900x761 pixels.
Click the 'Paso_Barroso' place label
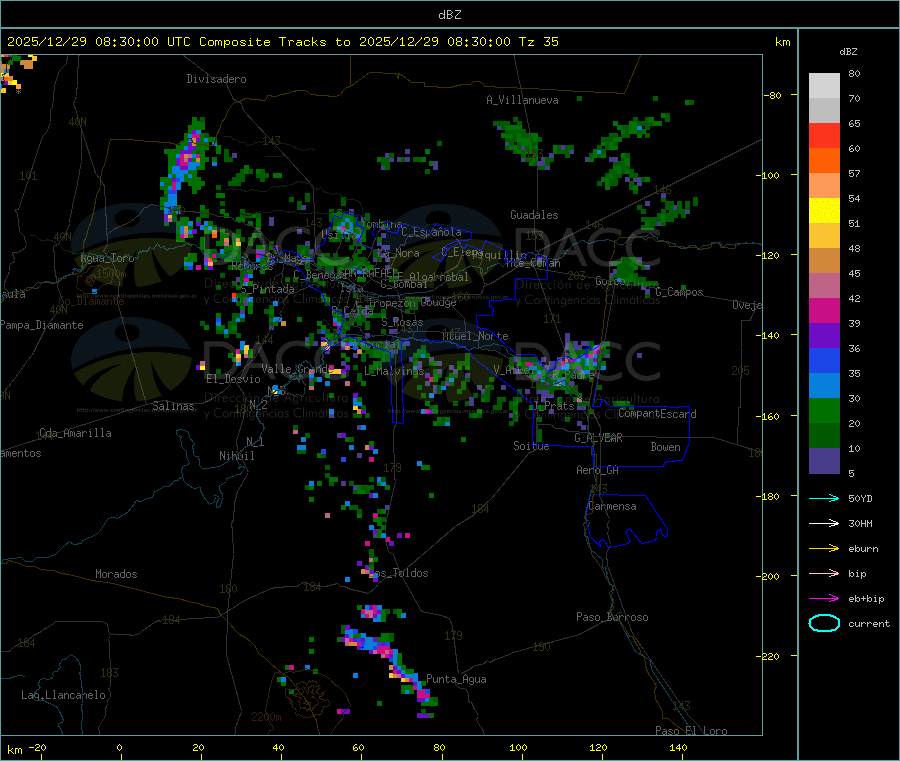(612, 617)
